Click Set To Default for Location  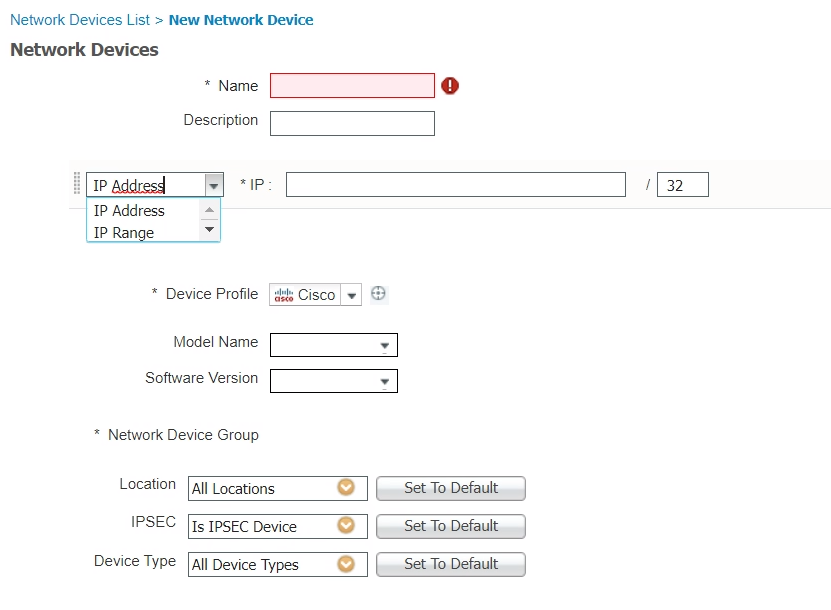[x=450, y=488]
